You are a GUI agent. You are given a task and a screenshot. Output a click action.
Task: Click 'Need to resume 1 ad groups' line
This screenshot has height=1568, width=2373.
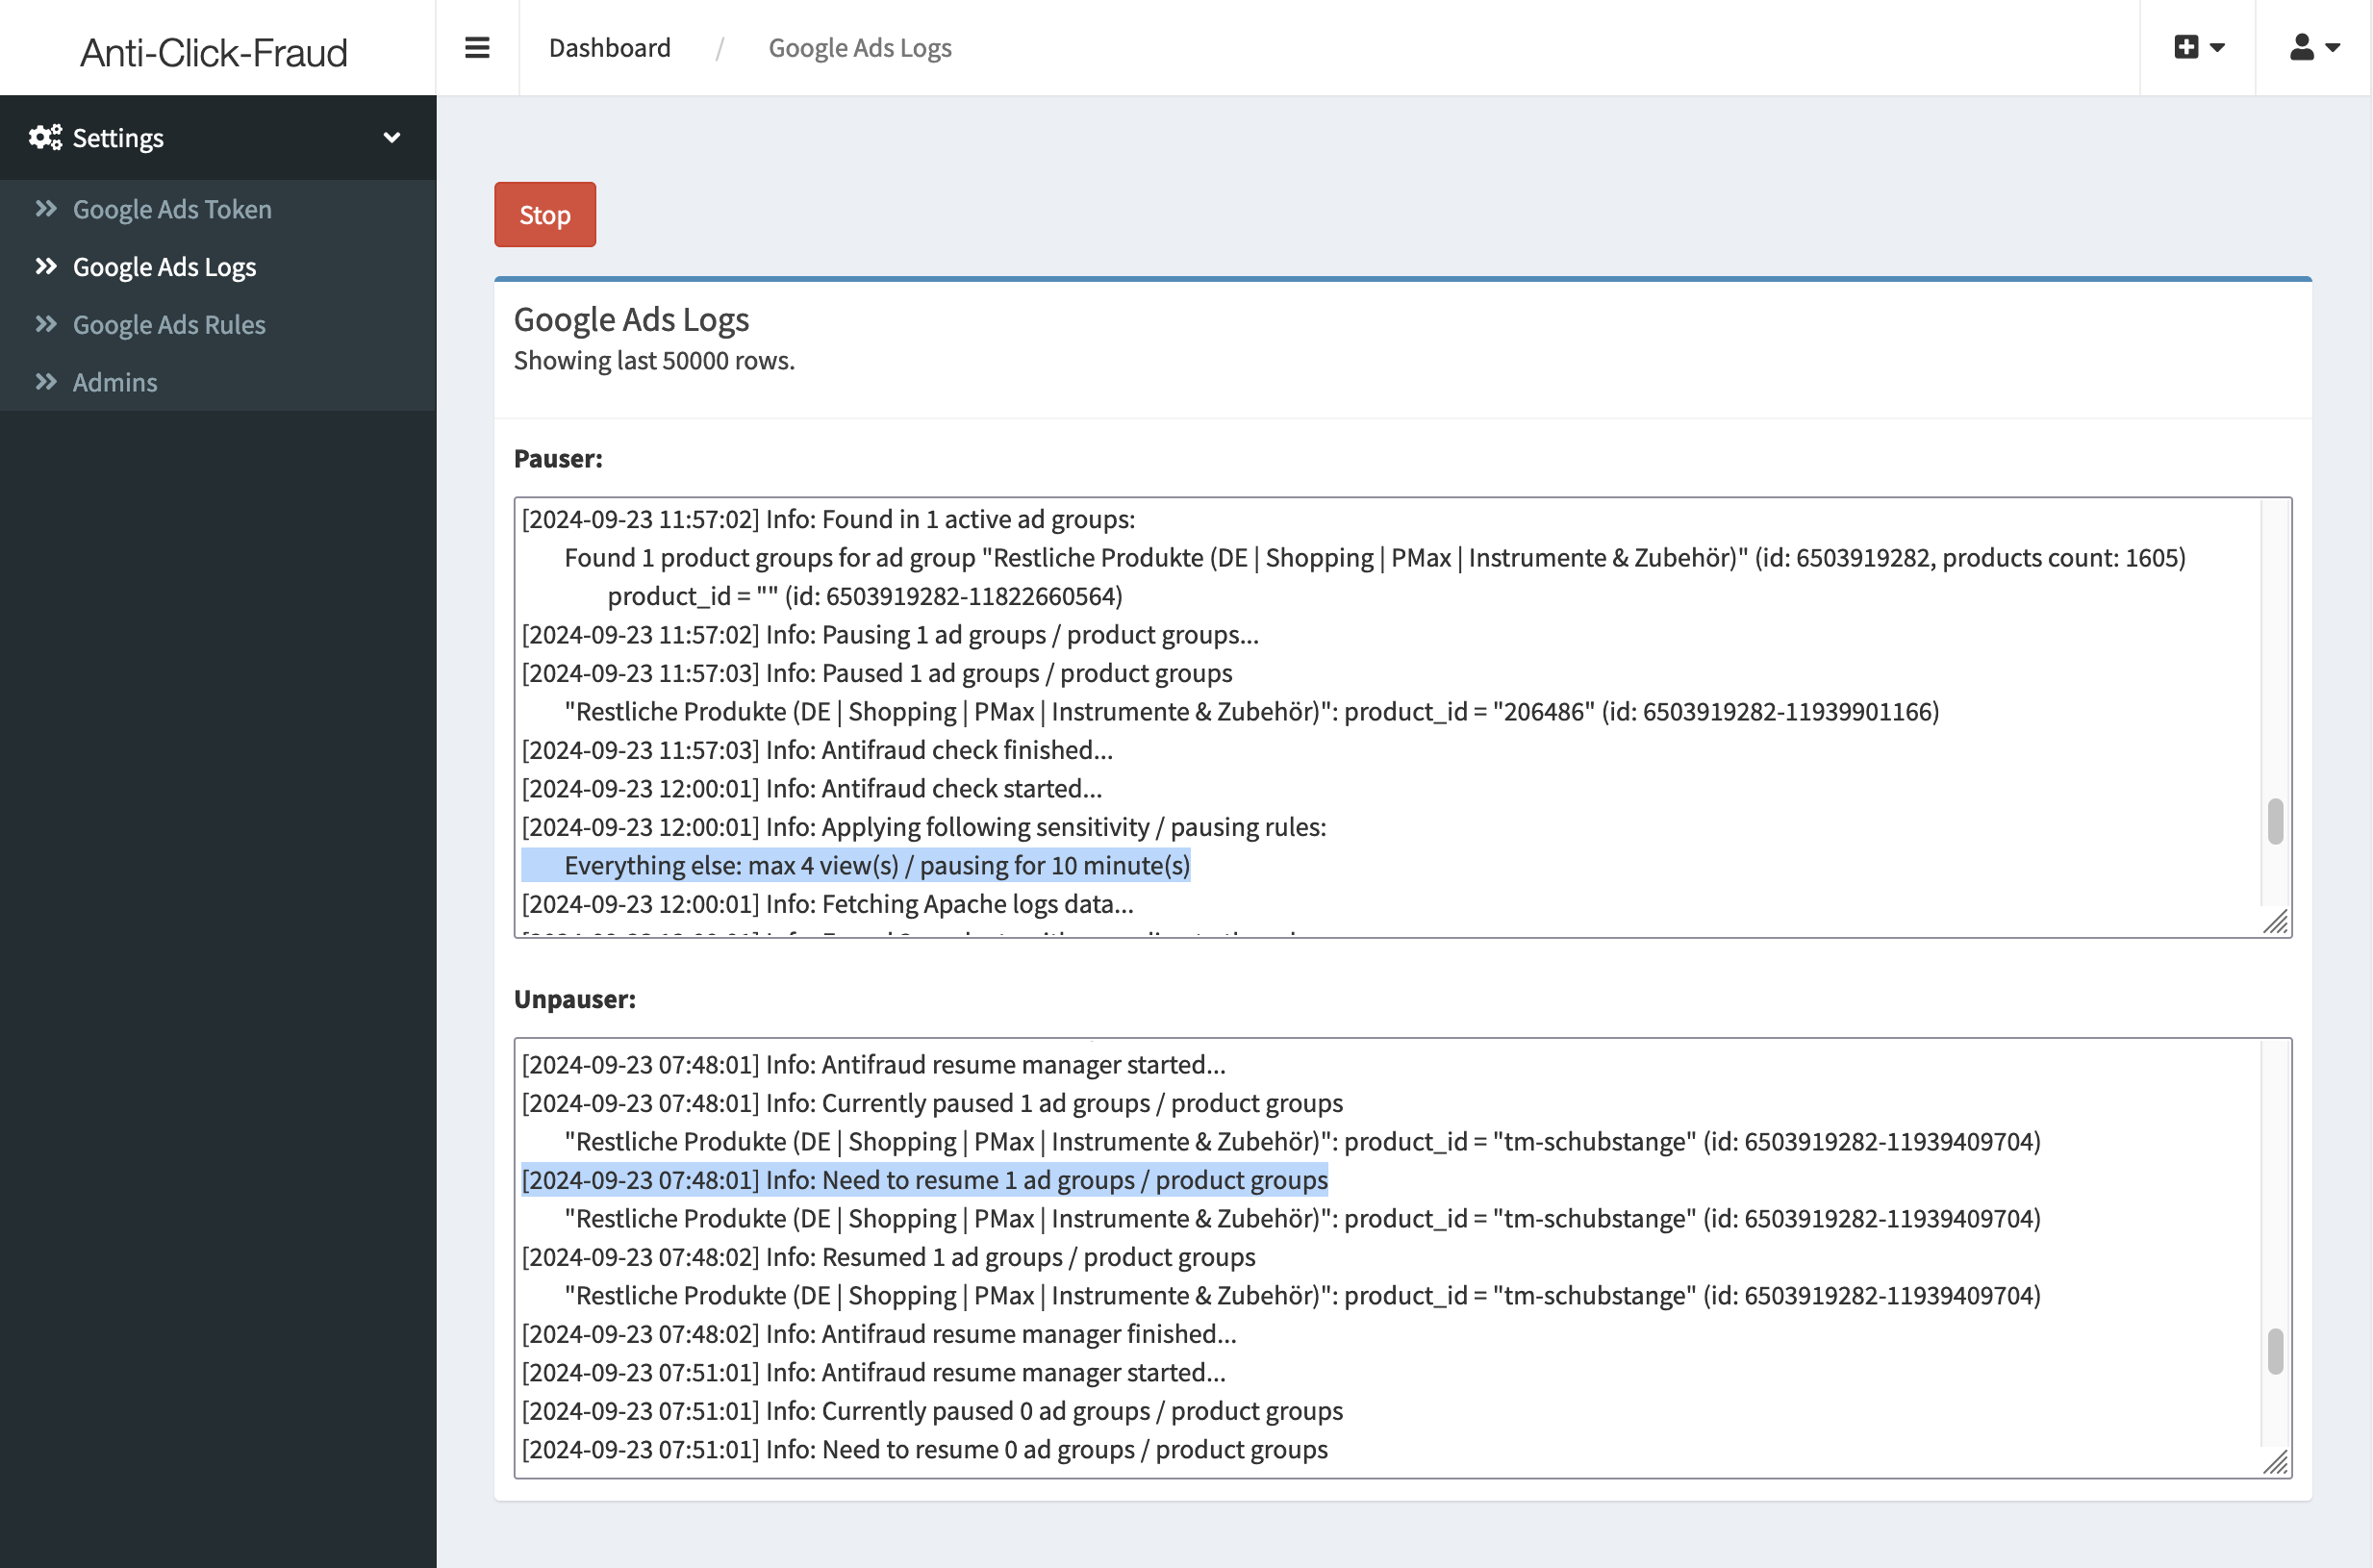coord(925,1180)
